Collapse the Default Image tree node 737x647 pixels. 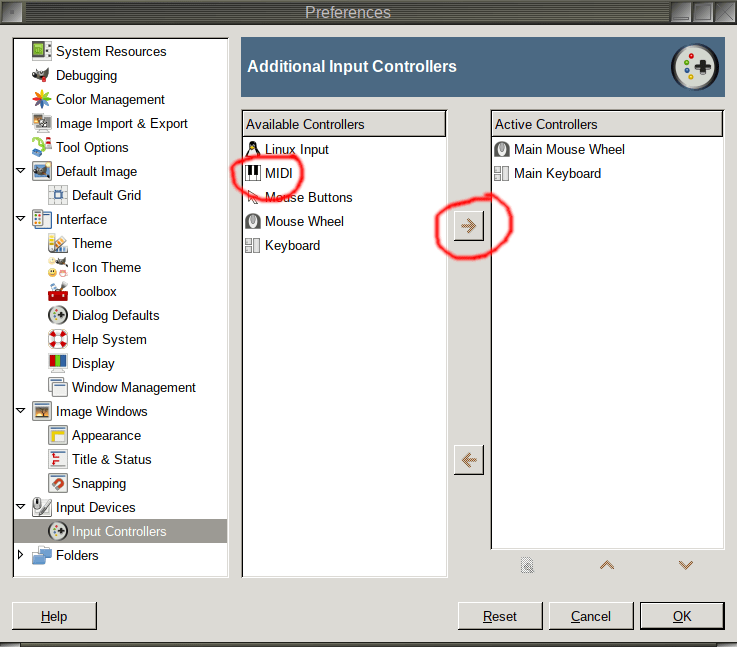click(21, 170)
